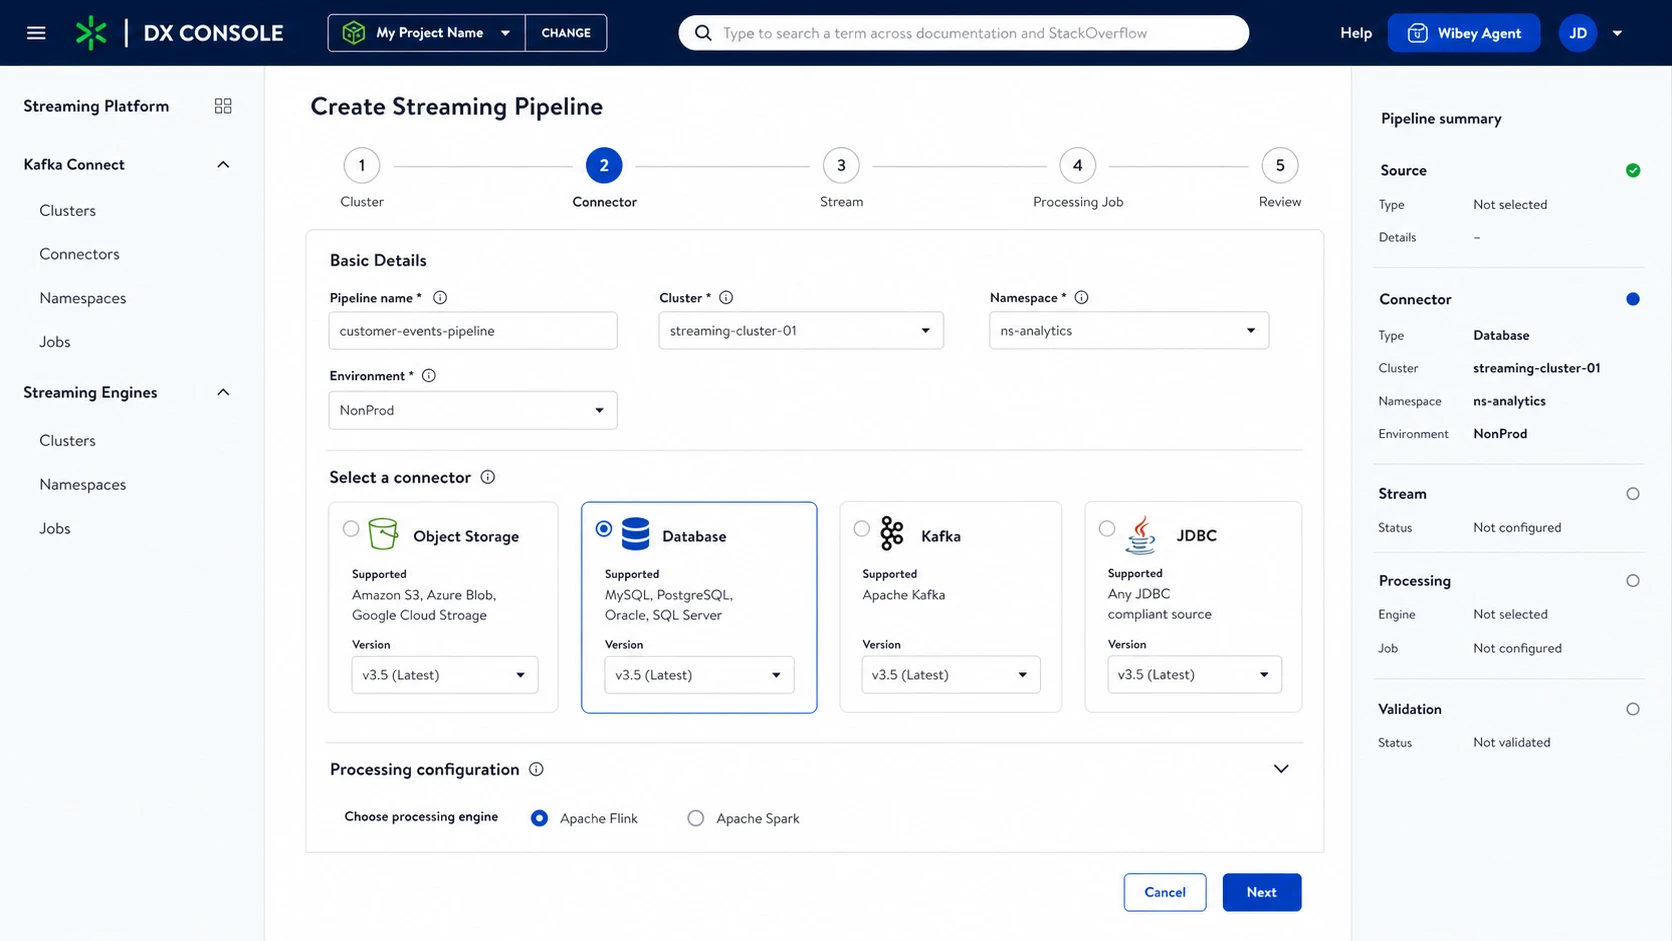The height and width of the screenshot is (941, 1672).
Task: Open Connectors in the sidebar
Action: click(x=80, y=254)
